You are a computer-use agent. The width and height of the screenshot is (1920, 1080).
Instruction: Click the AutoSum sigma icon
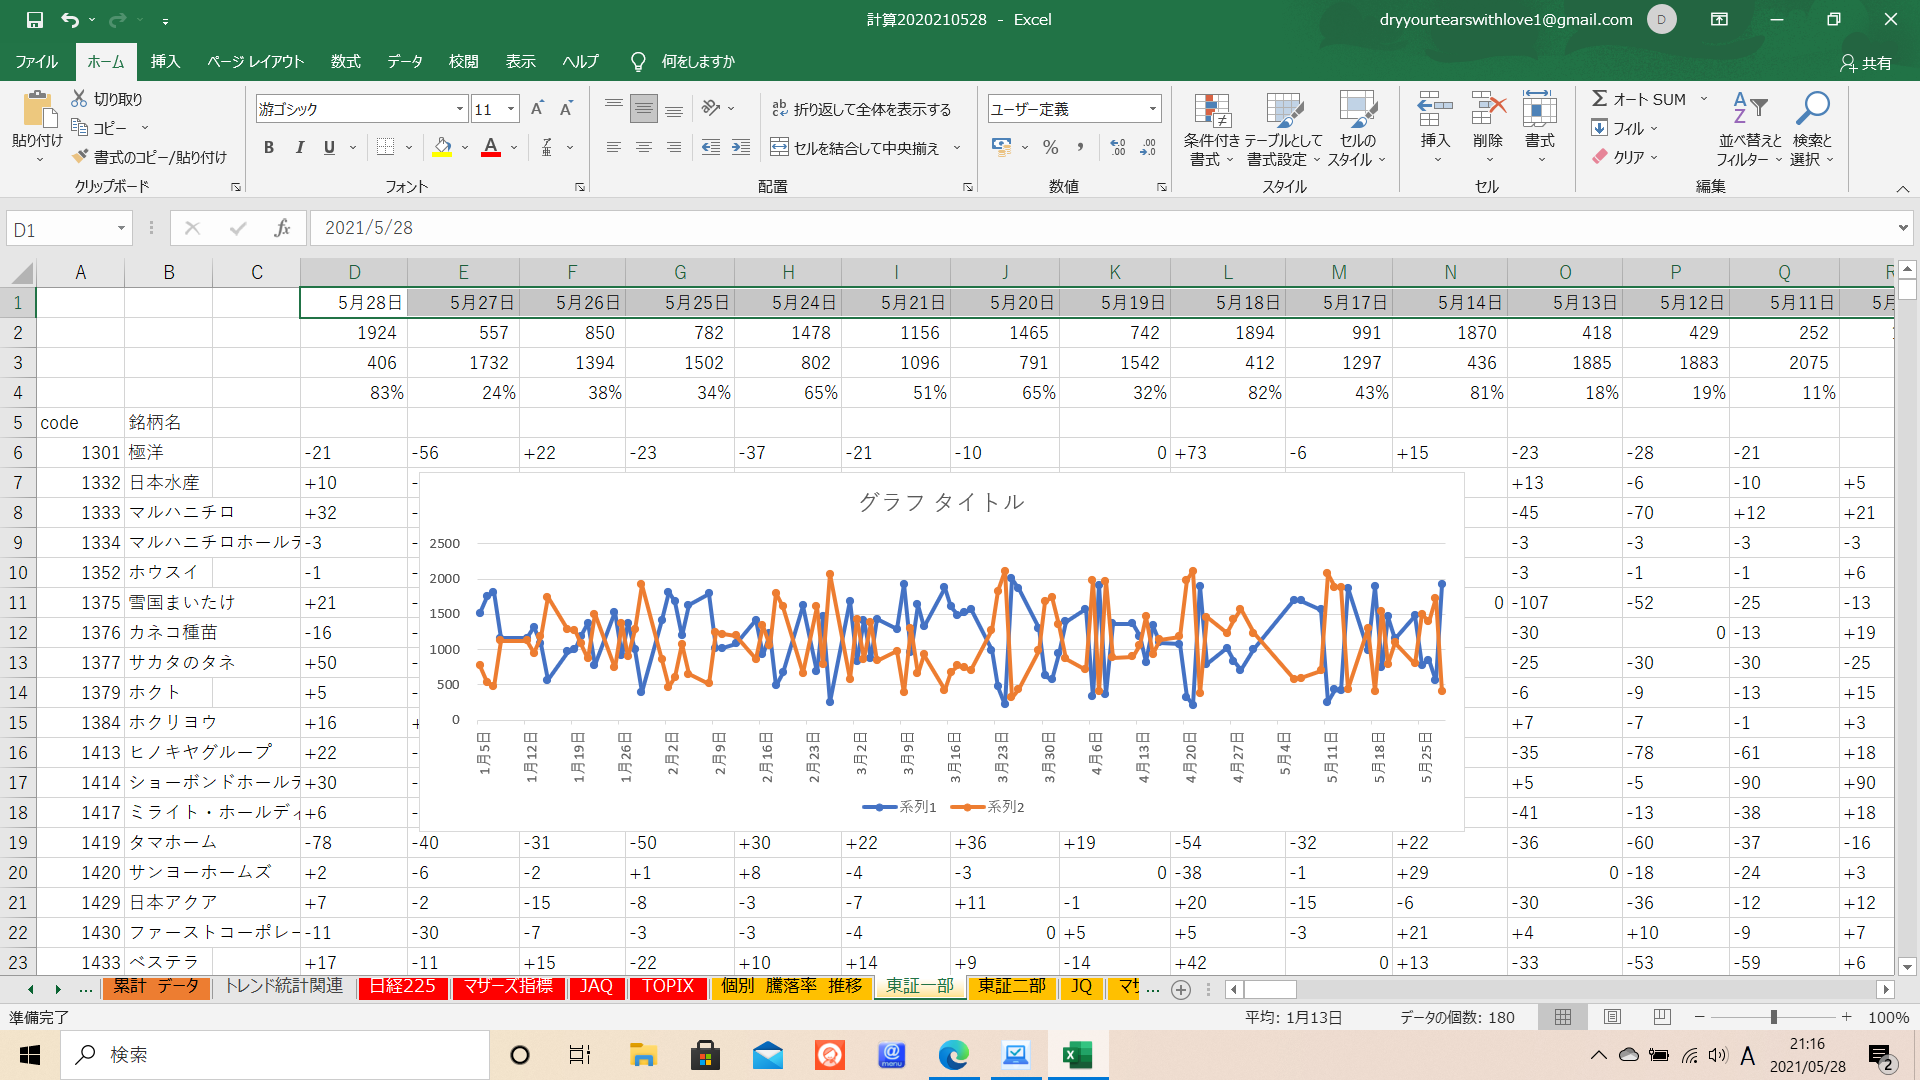pyautogui.click(x=1600, y=99)
